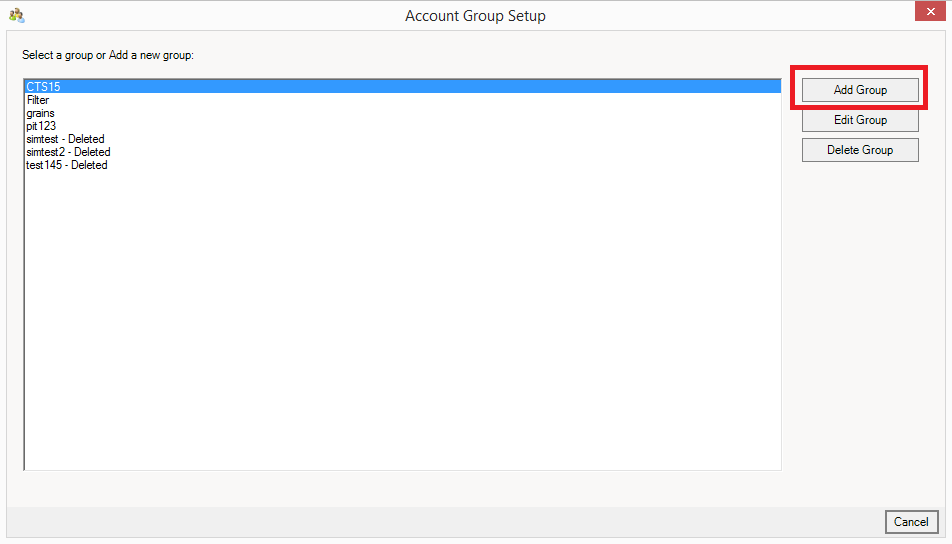Select the Filter group entry
The image size is (952, 544).
click(x=38, y=100)
